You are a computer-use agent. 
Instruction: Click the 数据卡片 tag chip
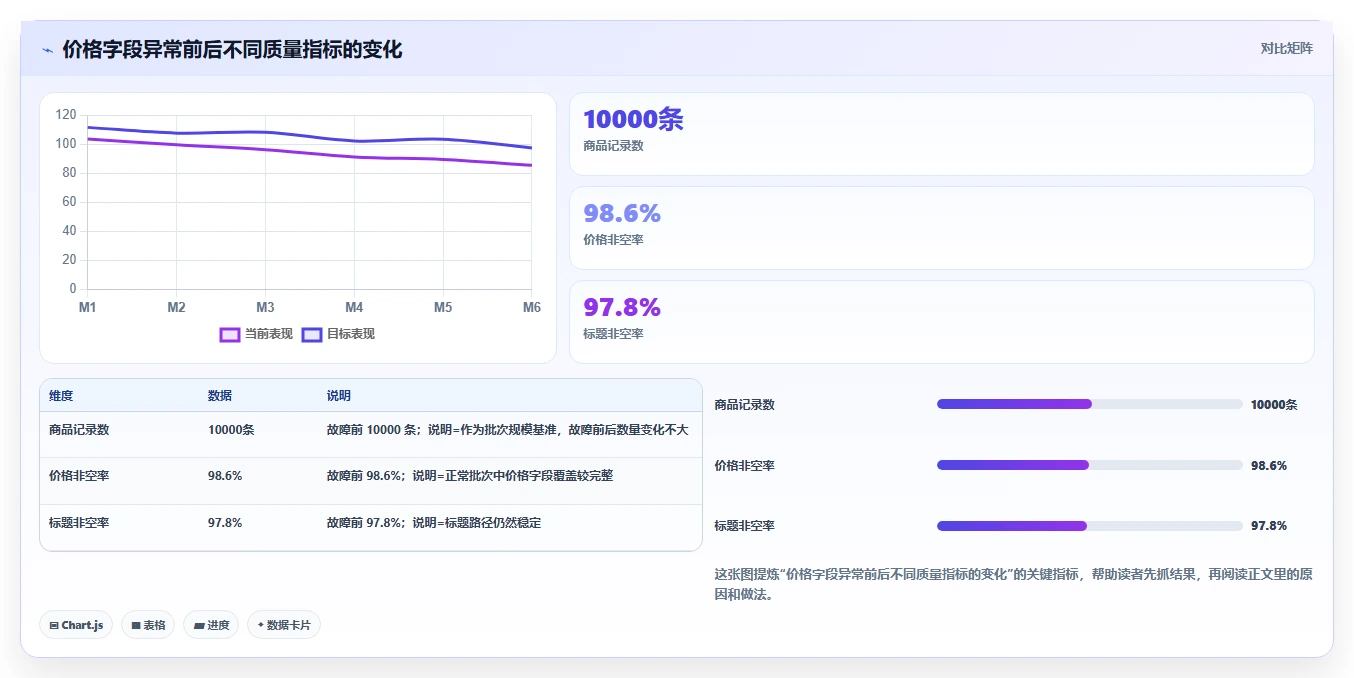pos(284,625)
